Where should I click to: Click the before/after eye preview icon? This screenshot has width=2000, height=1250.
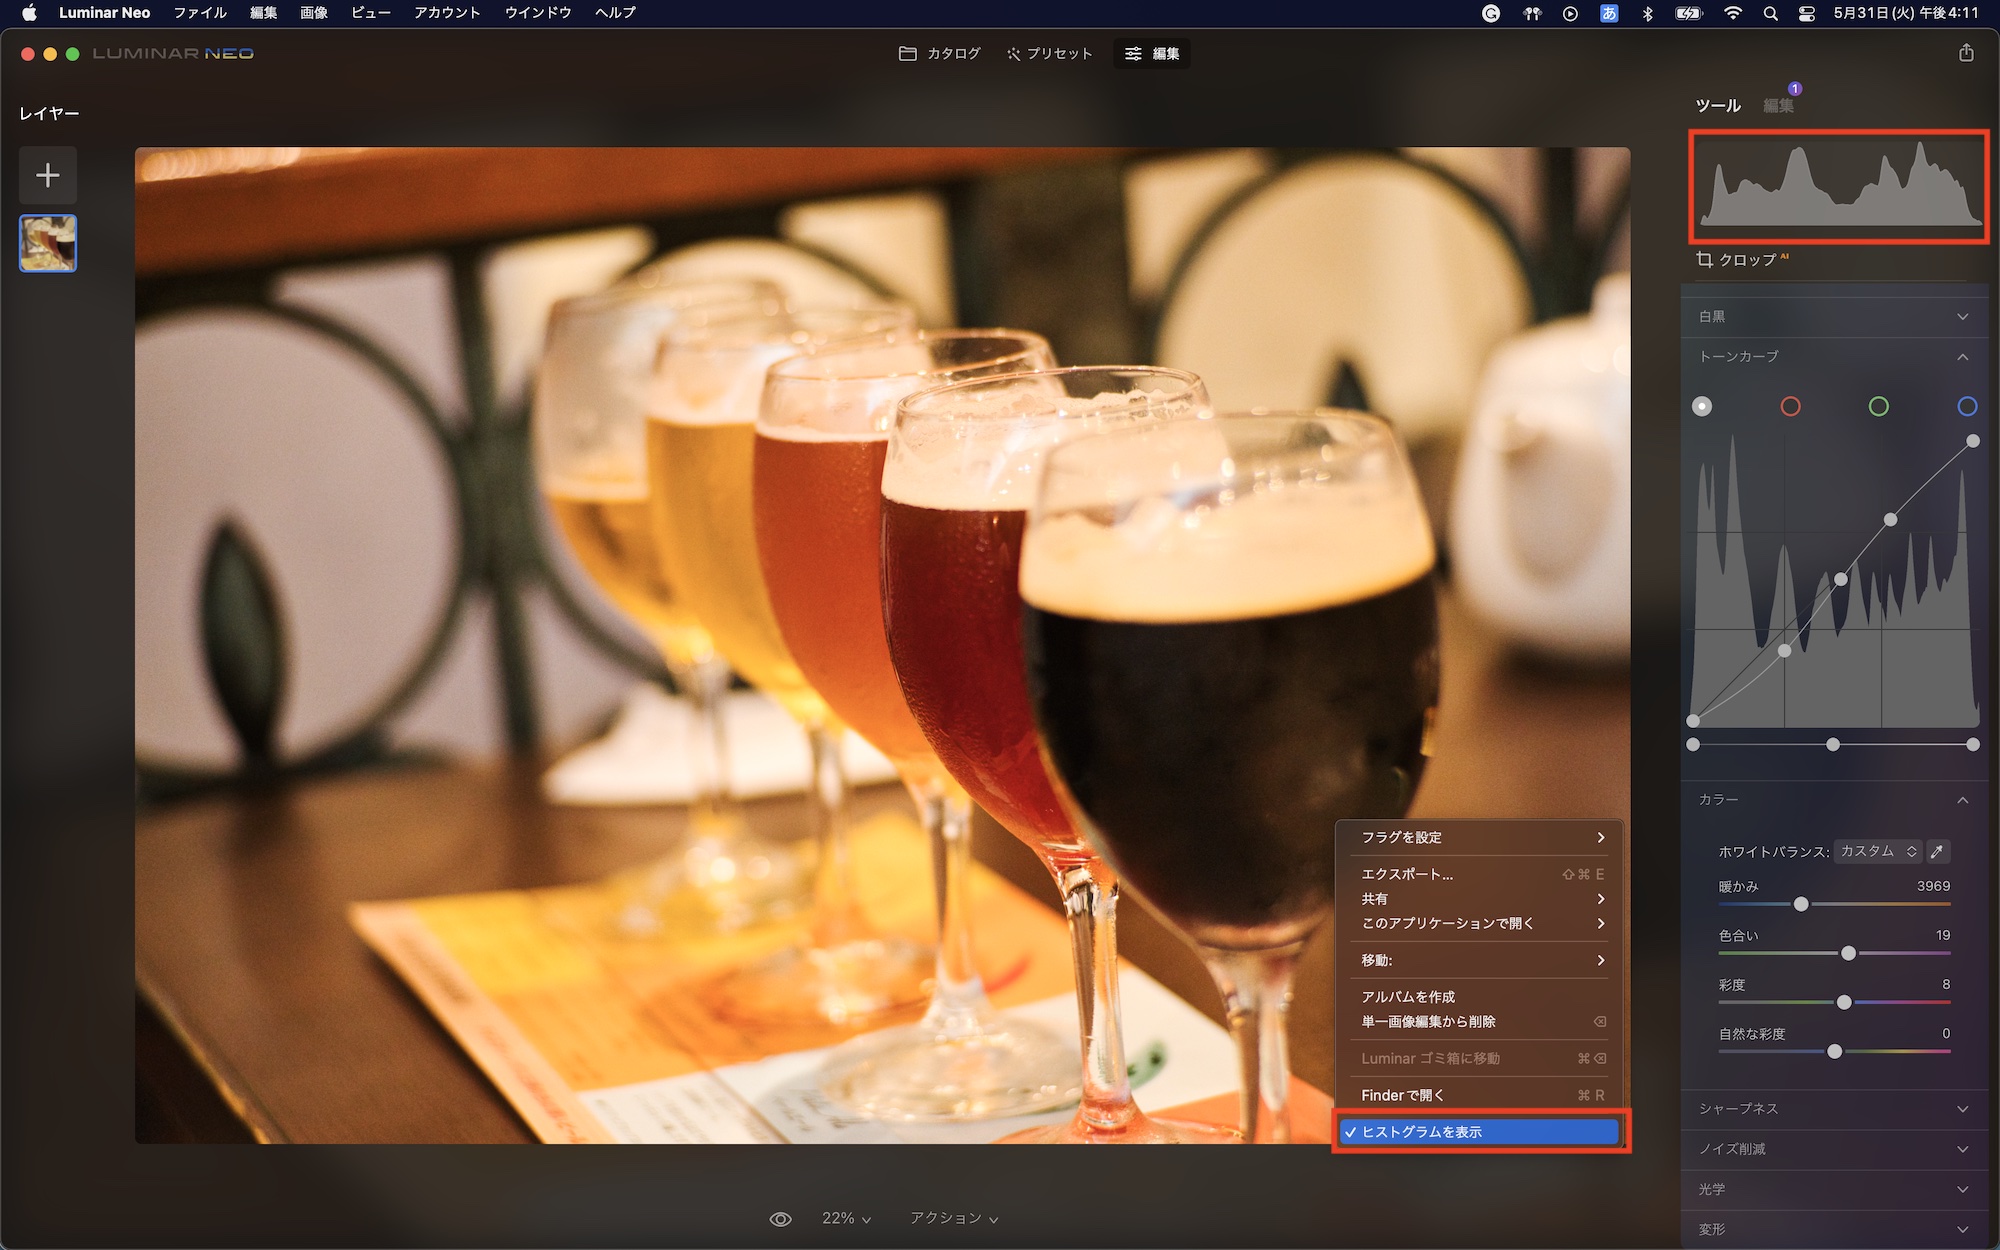click(x=780, y=1219)
